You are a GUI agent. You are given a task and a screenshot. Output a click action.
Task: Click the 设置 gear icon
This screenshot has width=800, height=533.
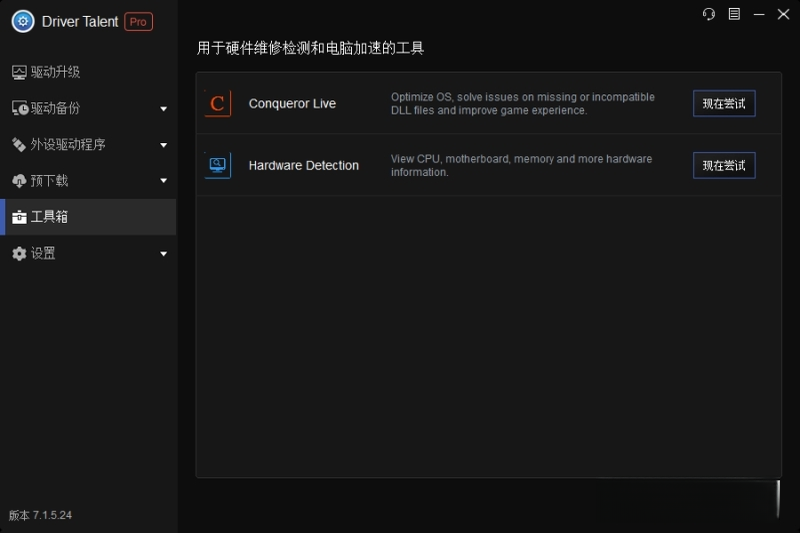tap(19, 253)
